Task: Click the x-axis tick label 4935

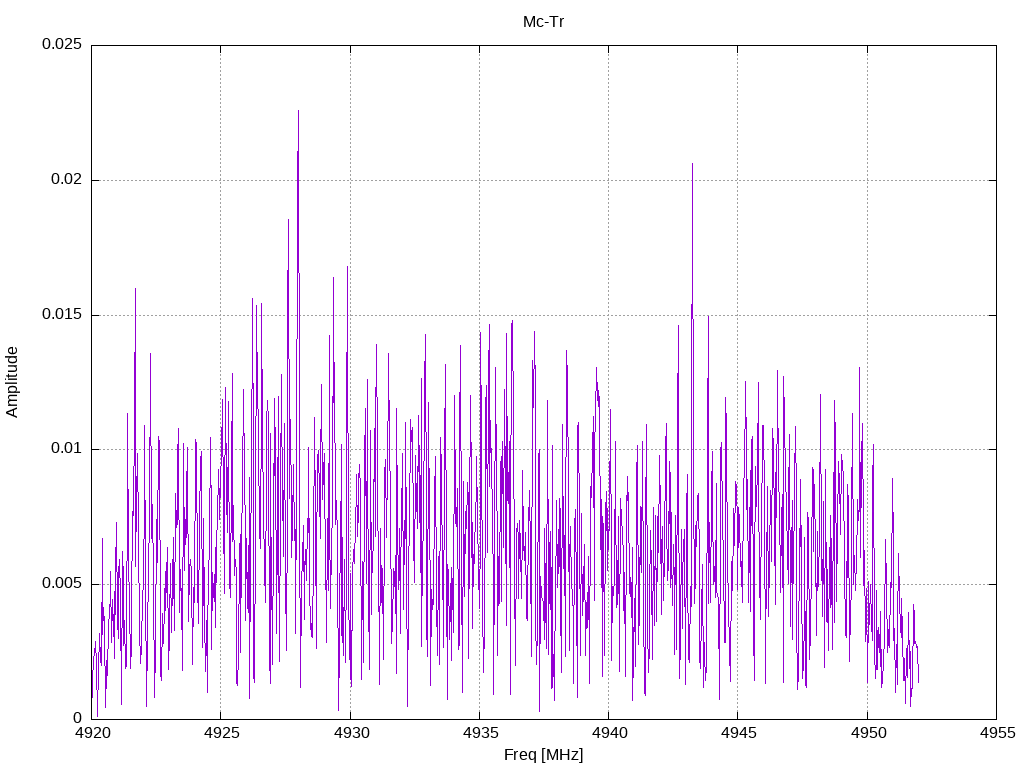Action: tap(481, 733)
